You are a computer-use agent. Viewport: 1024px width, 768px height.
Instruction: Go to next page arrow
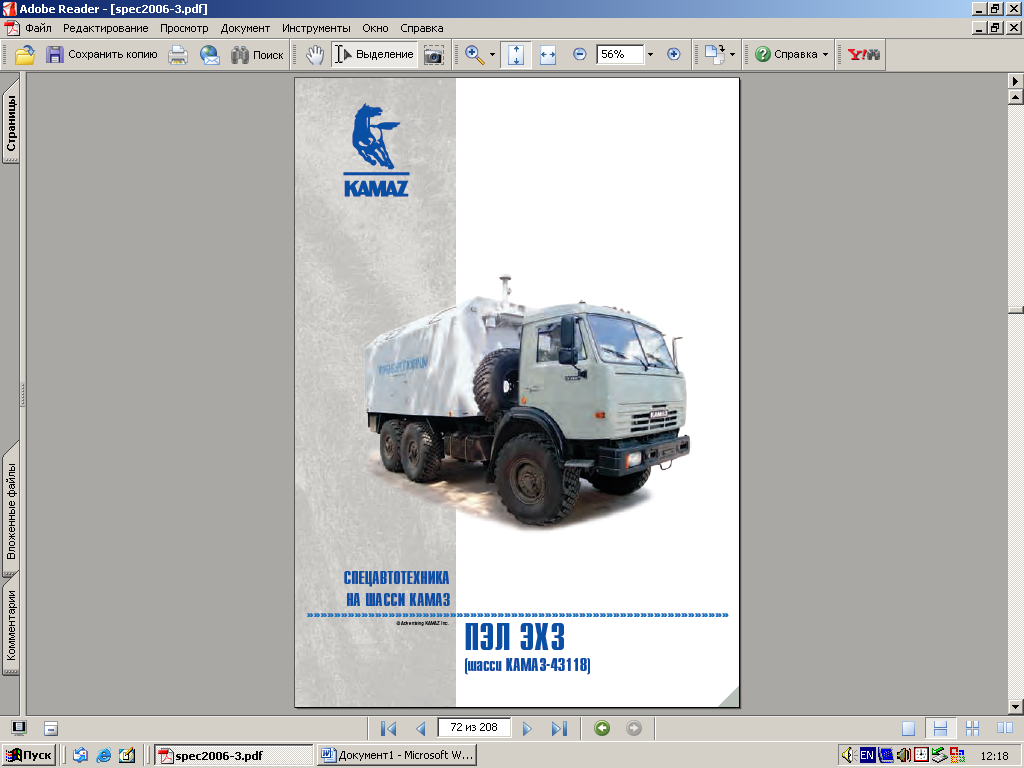(x=527, y=728)
